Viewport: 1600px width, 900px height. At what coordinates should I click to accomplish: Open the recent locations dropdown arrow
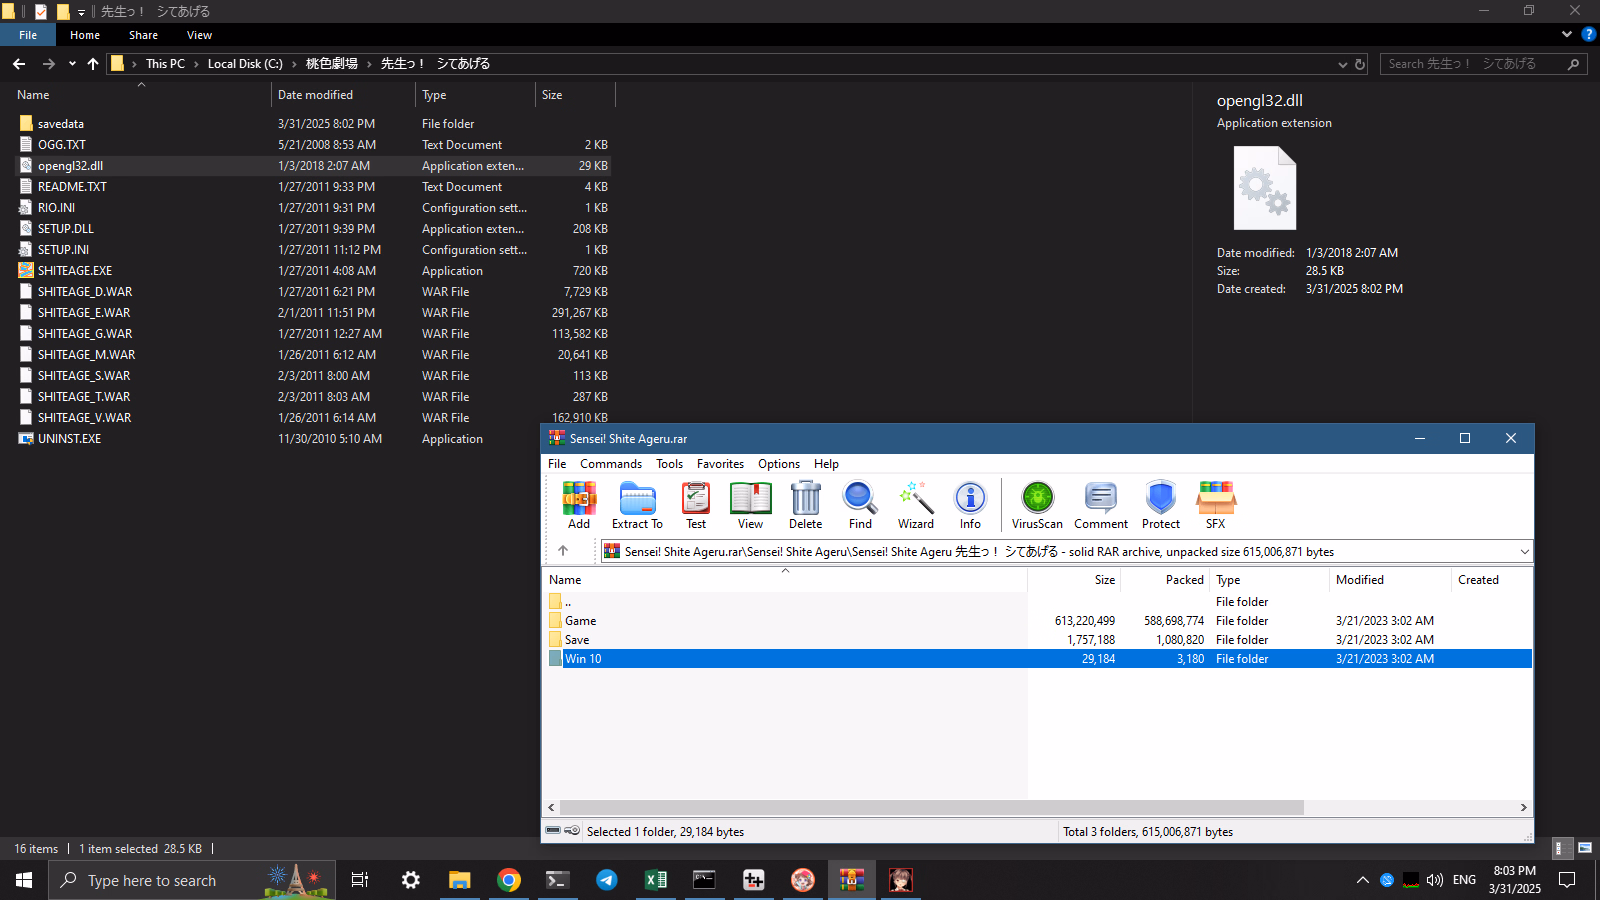[x=72, y=64]
